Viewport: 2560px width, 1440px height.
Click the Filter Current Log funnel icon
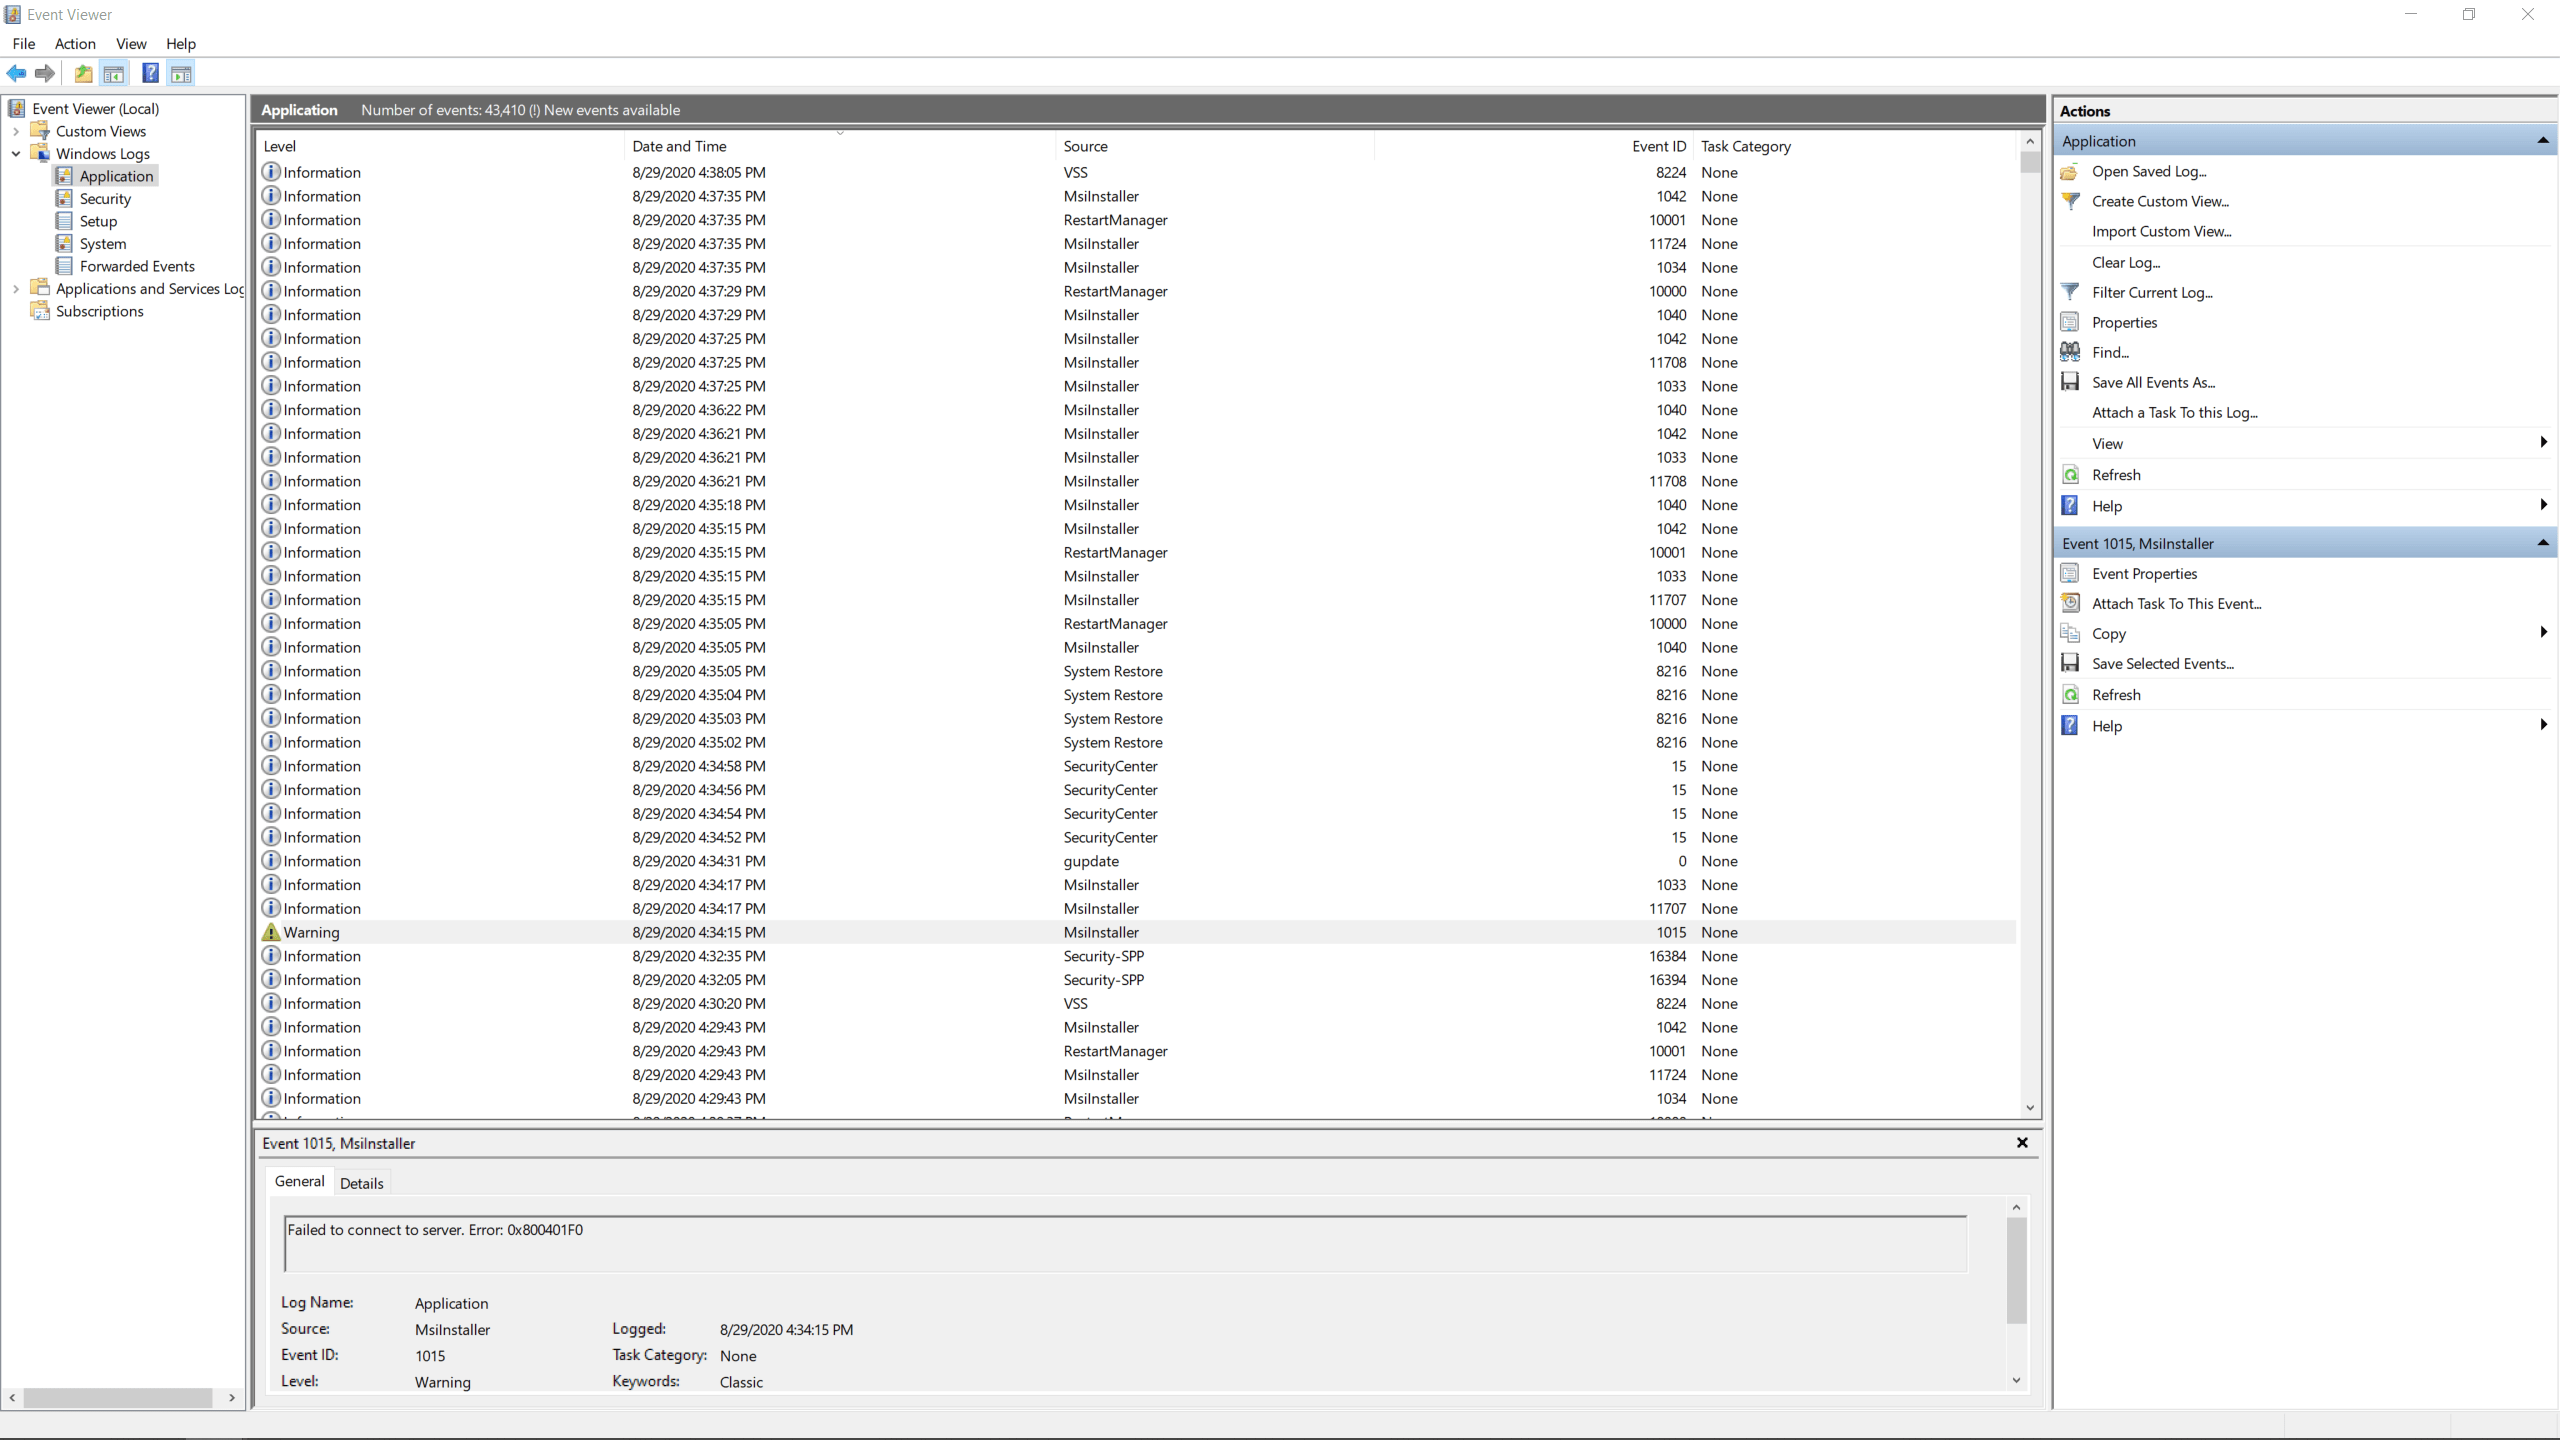pos(2070,292)
